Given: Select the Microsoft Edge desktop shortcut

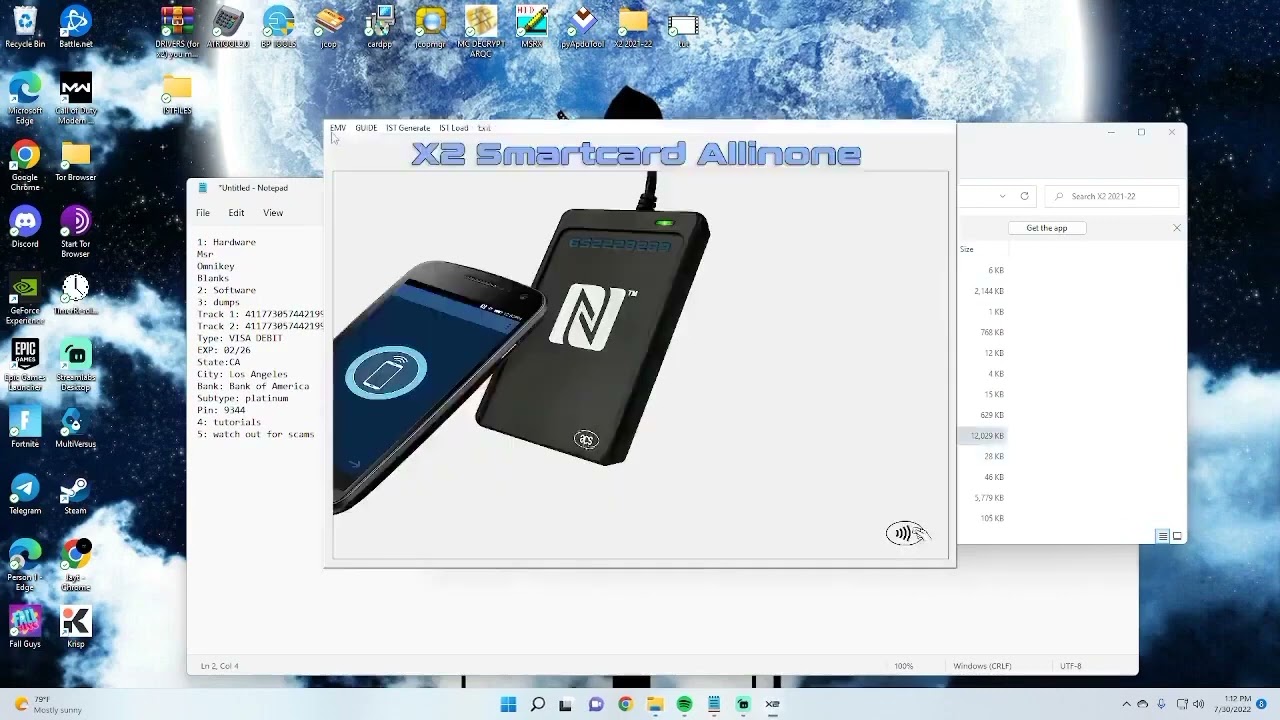Looking at the screenshot, I should point(25,98).
